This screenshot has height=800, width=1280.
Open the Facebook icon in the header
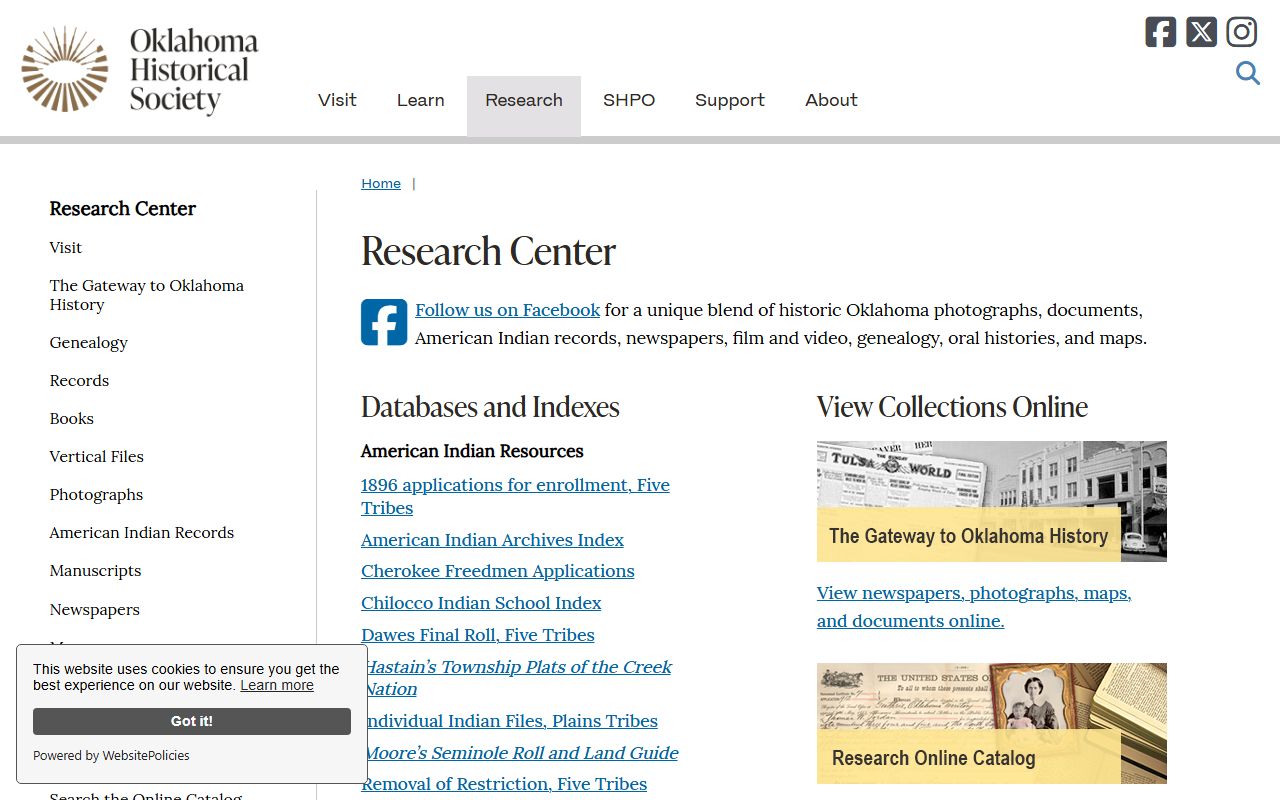(x=1161, y=32)
